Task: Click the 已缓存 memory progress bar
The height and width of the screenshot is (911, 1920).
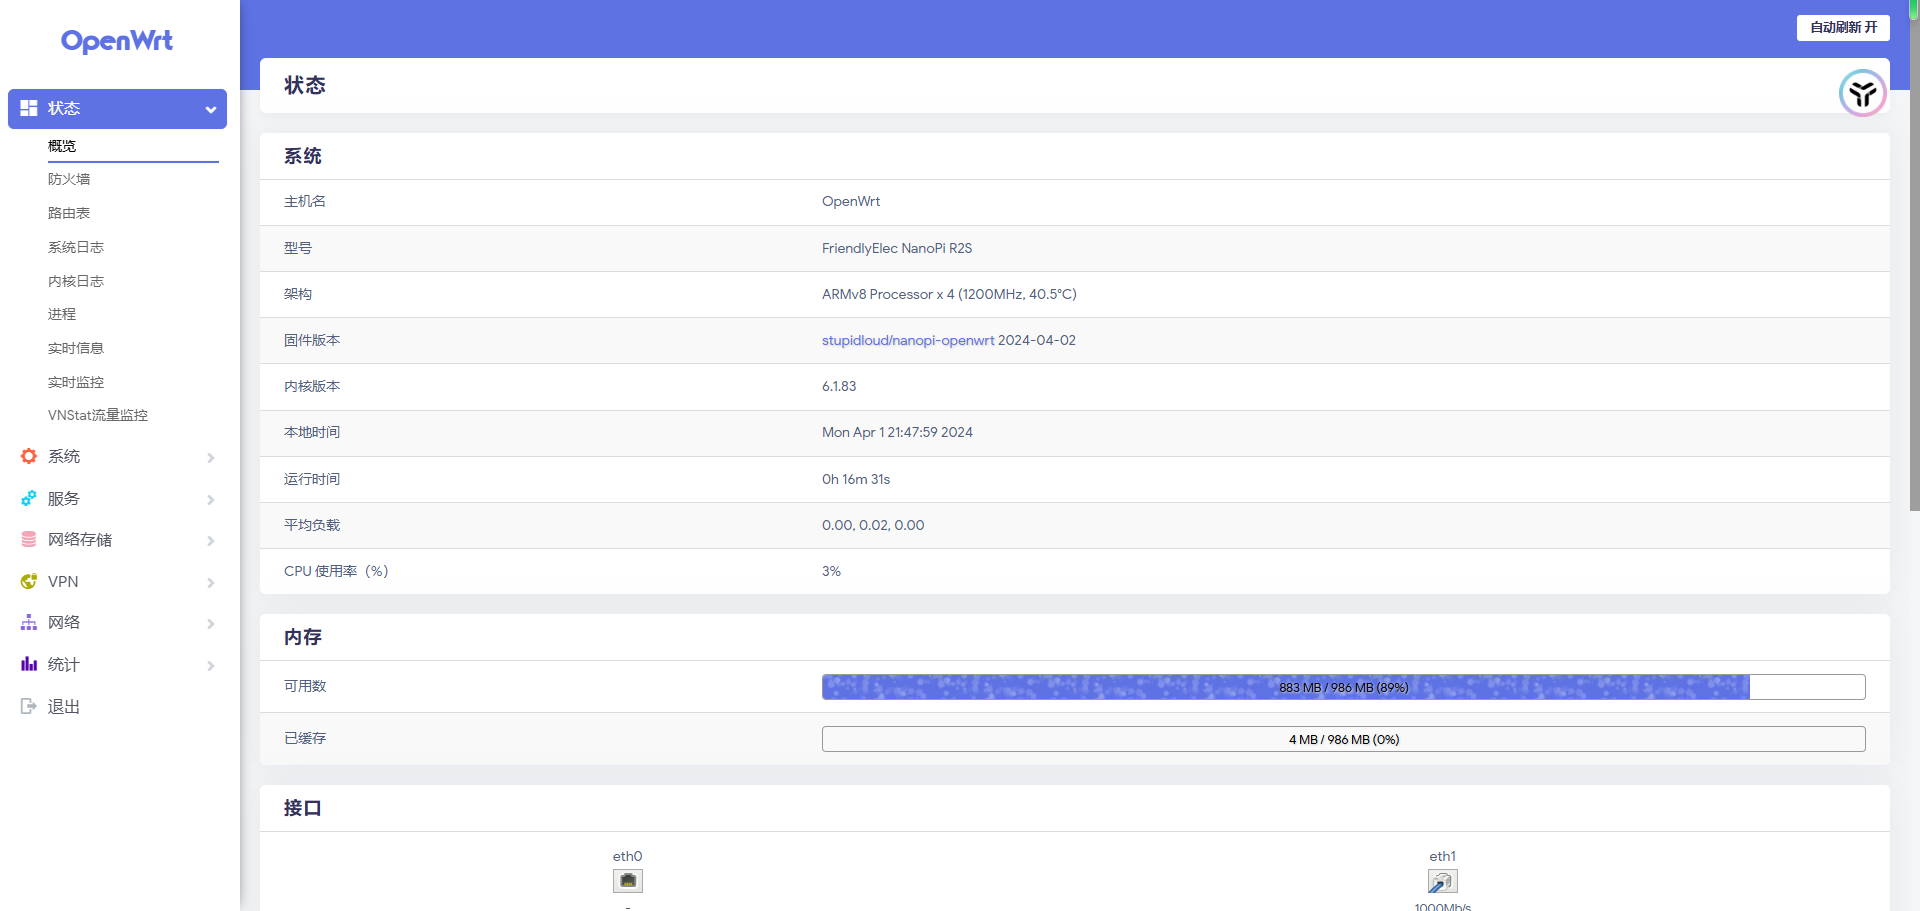Action: coord(1343,739)
